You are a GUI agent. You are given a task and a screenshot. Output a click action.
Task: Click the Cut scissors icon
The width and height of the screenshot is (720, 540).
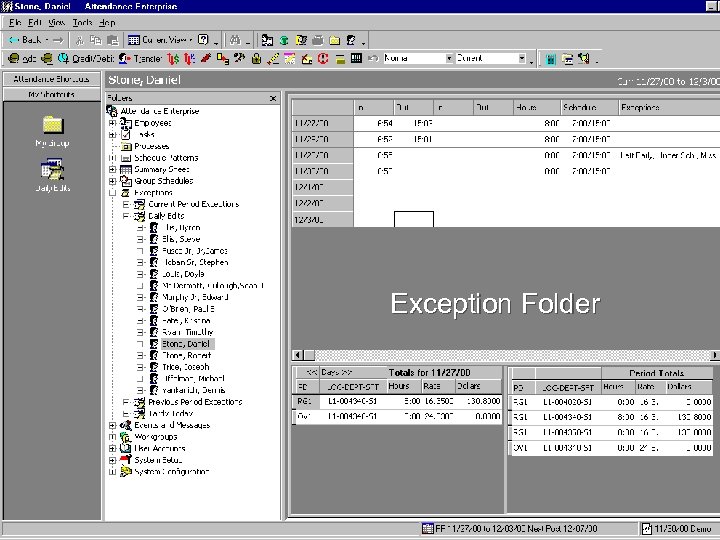(80, 40)
